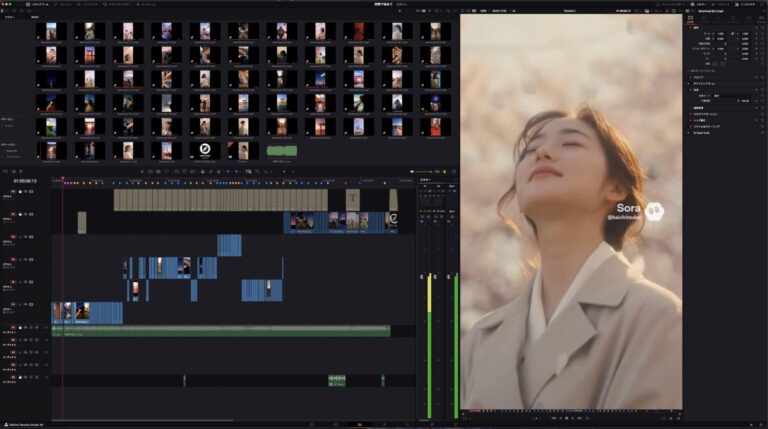Click the Mixer panel title ミキサー
768x429 pixels.
425,180
